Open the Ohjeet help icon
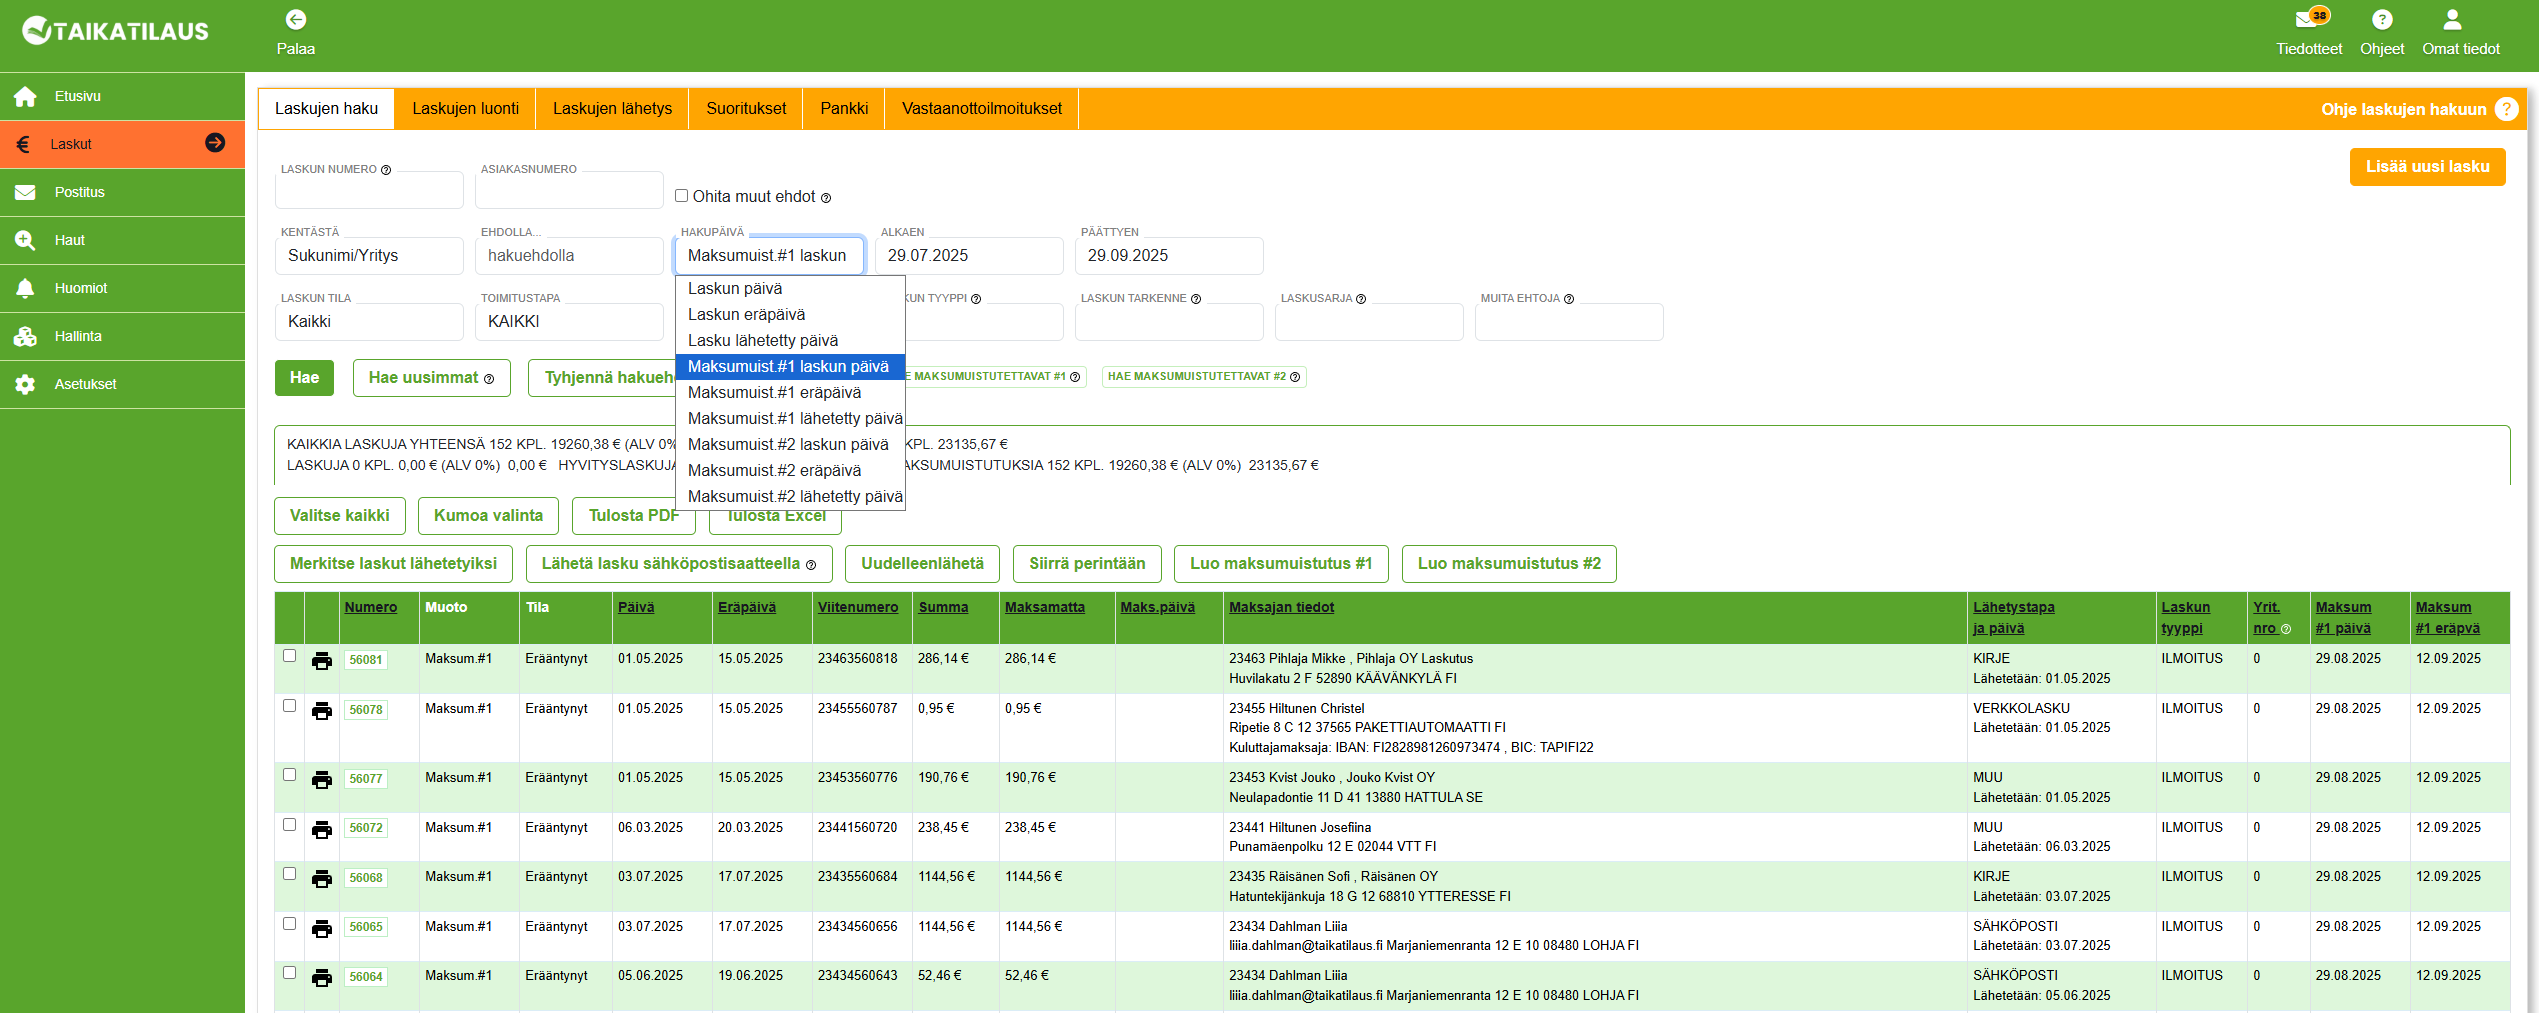 click(2381, 20)
